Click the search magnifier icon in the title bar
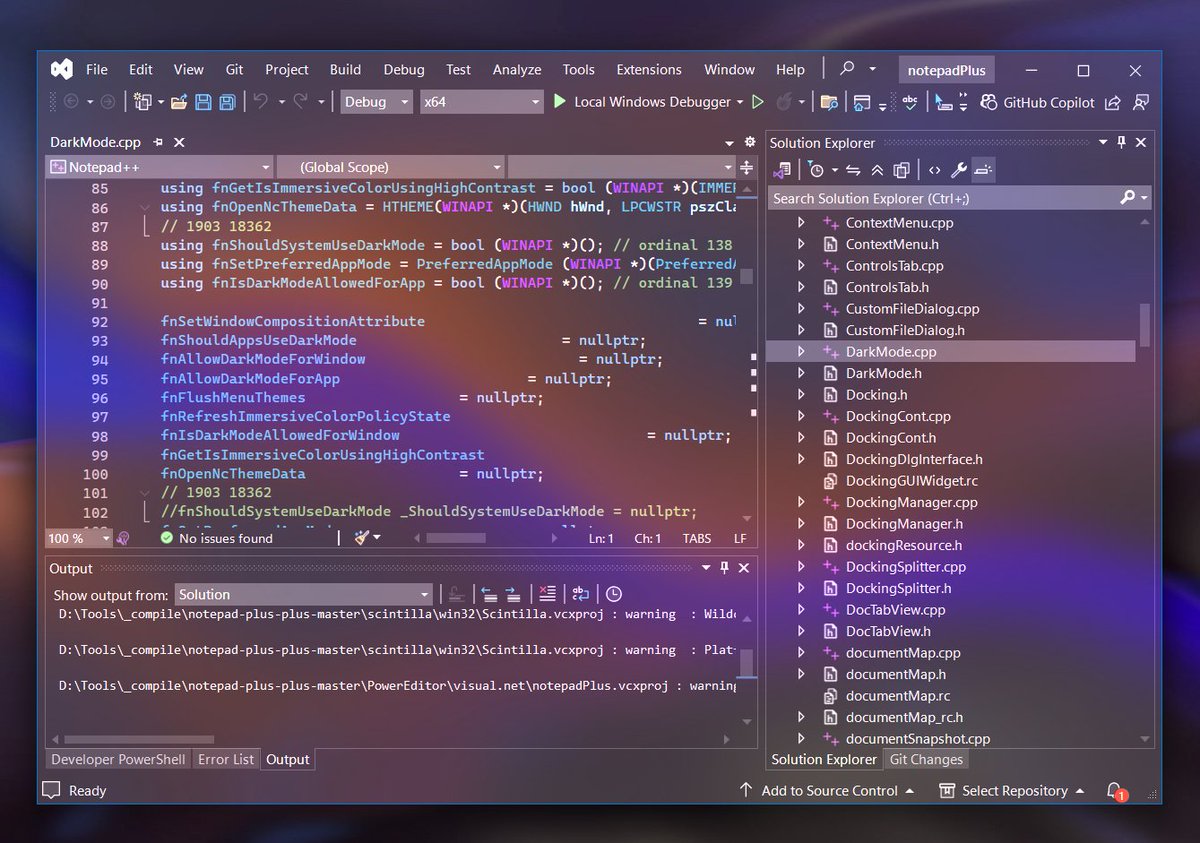The image size is (1200, 843). coord(847,69)
